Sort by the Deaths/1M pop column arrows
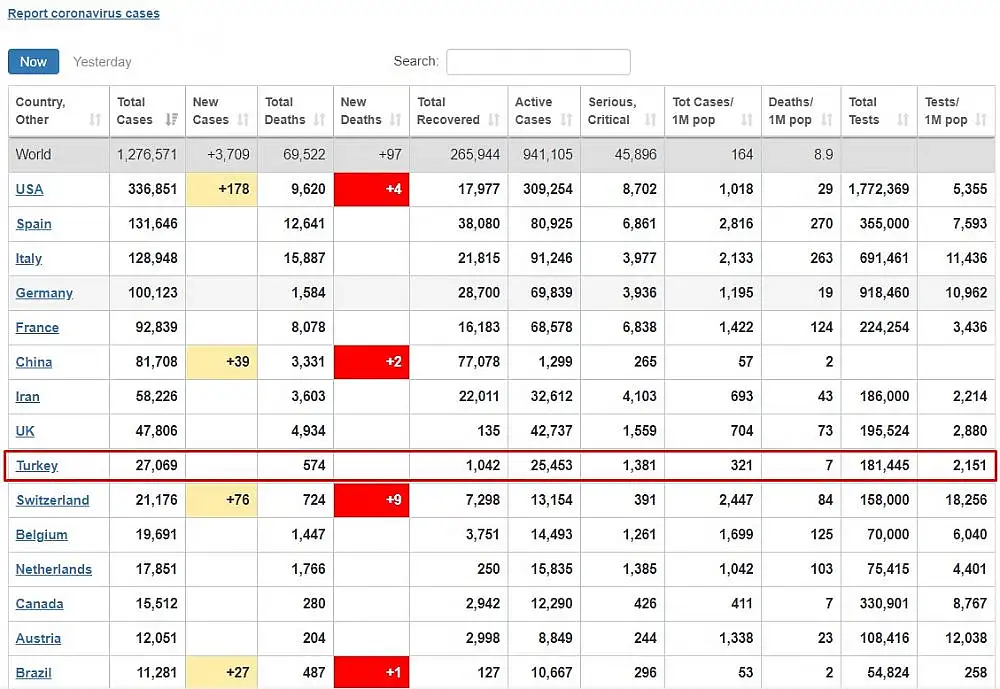 [827, 119]
